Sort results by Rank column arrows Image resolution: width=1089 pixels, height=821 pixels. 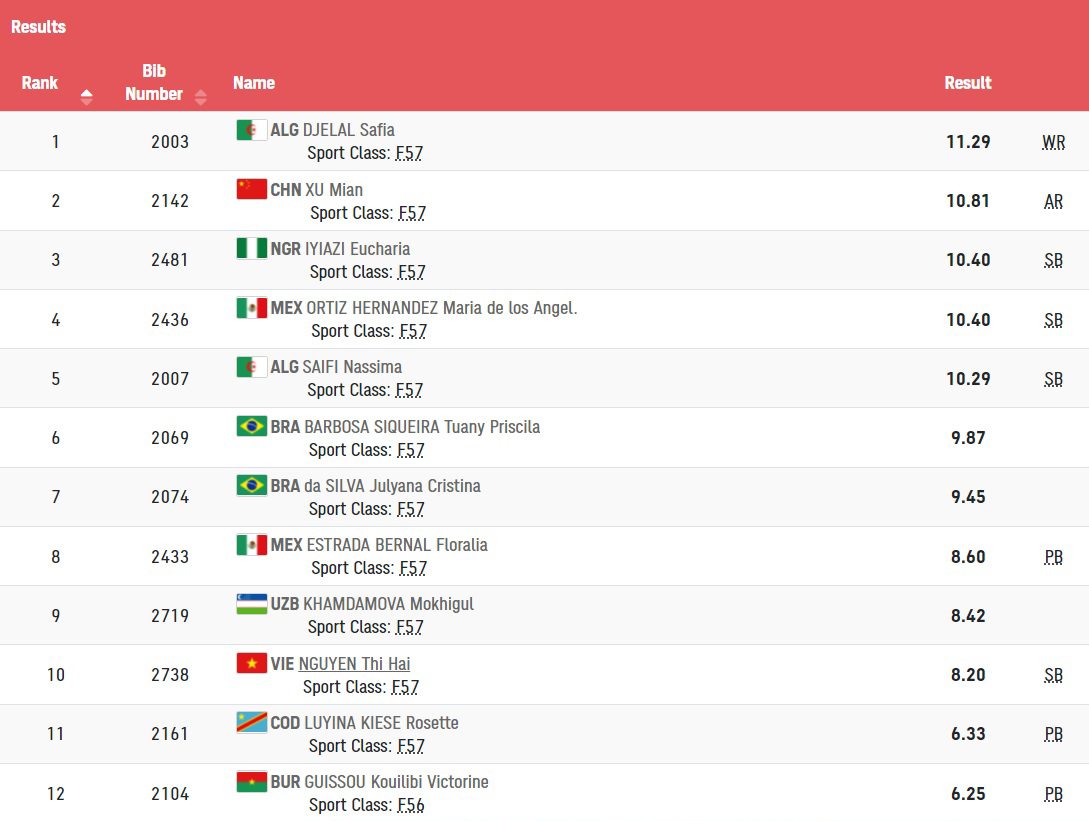[x=86, y=97]
